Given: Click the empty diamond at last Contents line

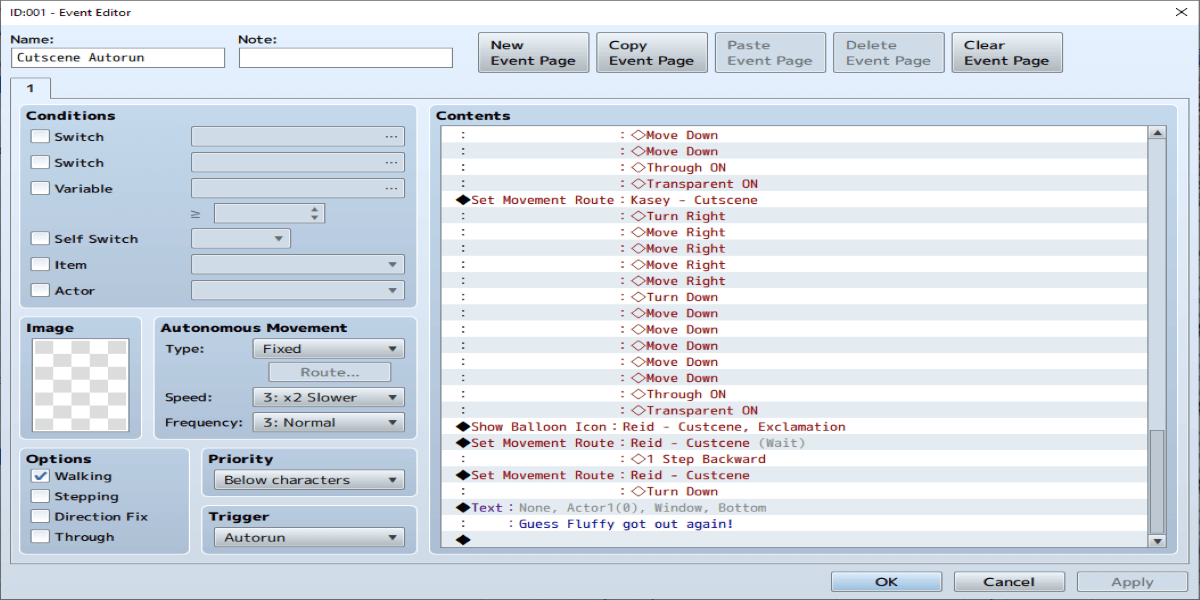Looking at the screenshot, I should pyautogui.click(x=462, y=540).
